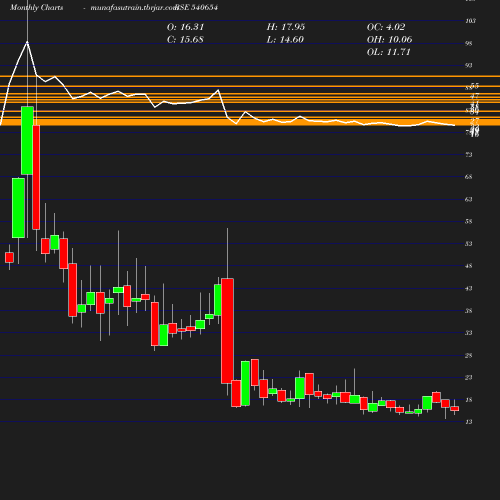
Task: Click the 93 price axis label
Action: (x=469, y=65)
